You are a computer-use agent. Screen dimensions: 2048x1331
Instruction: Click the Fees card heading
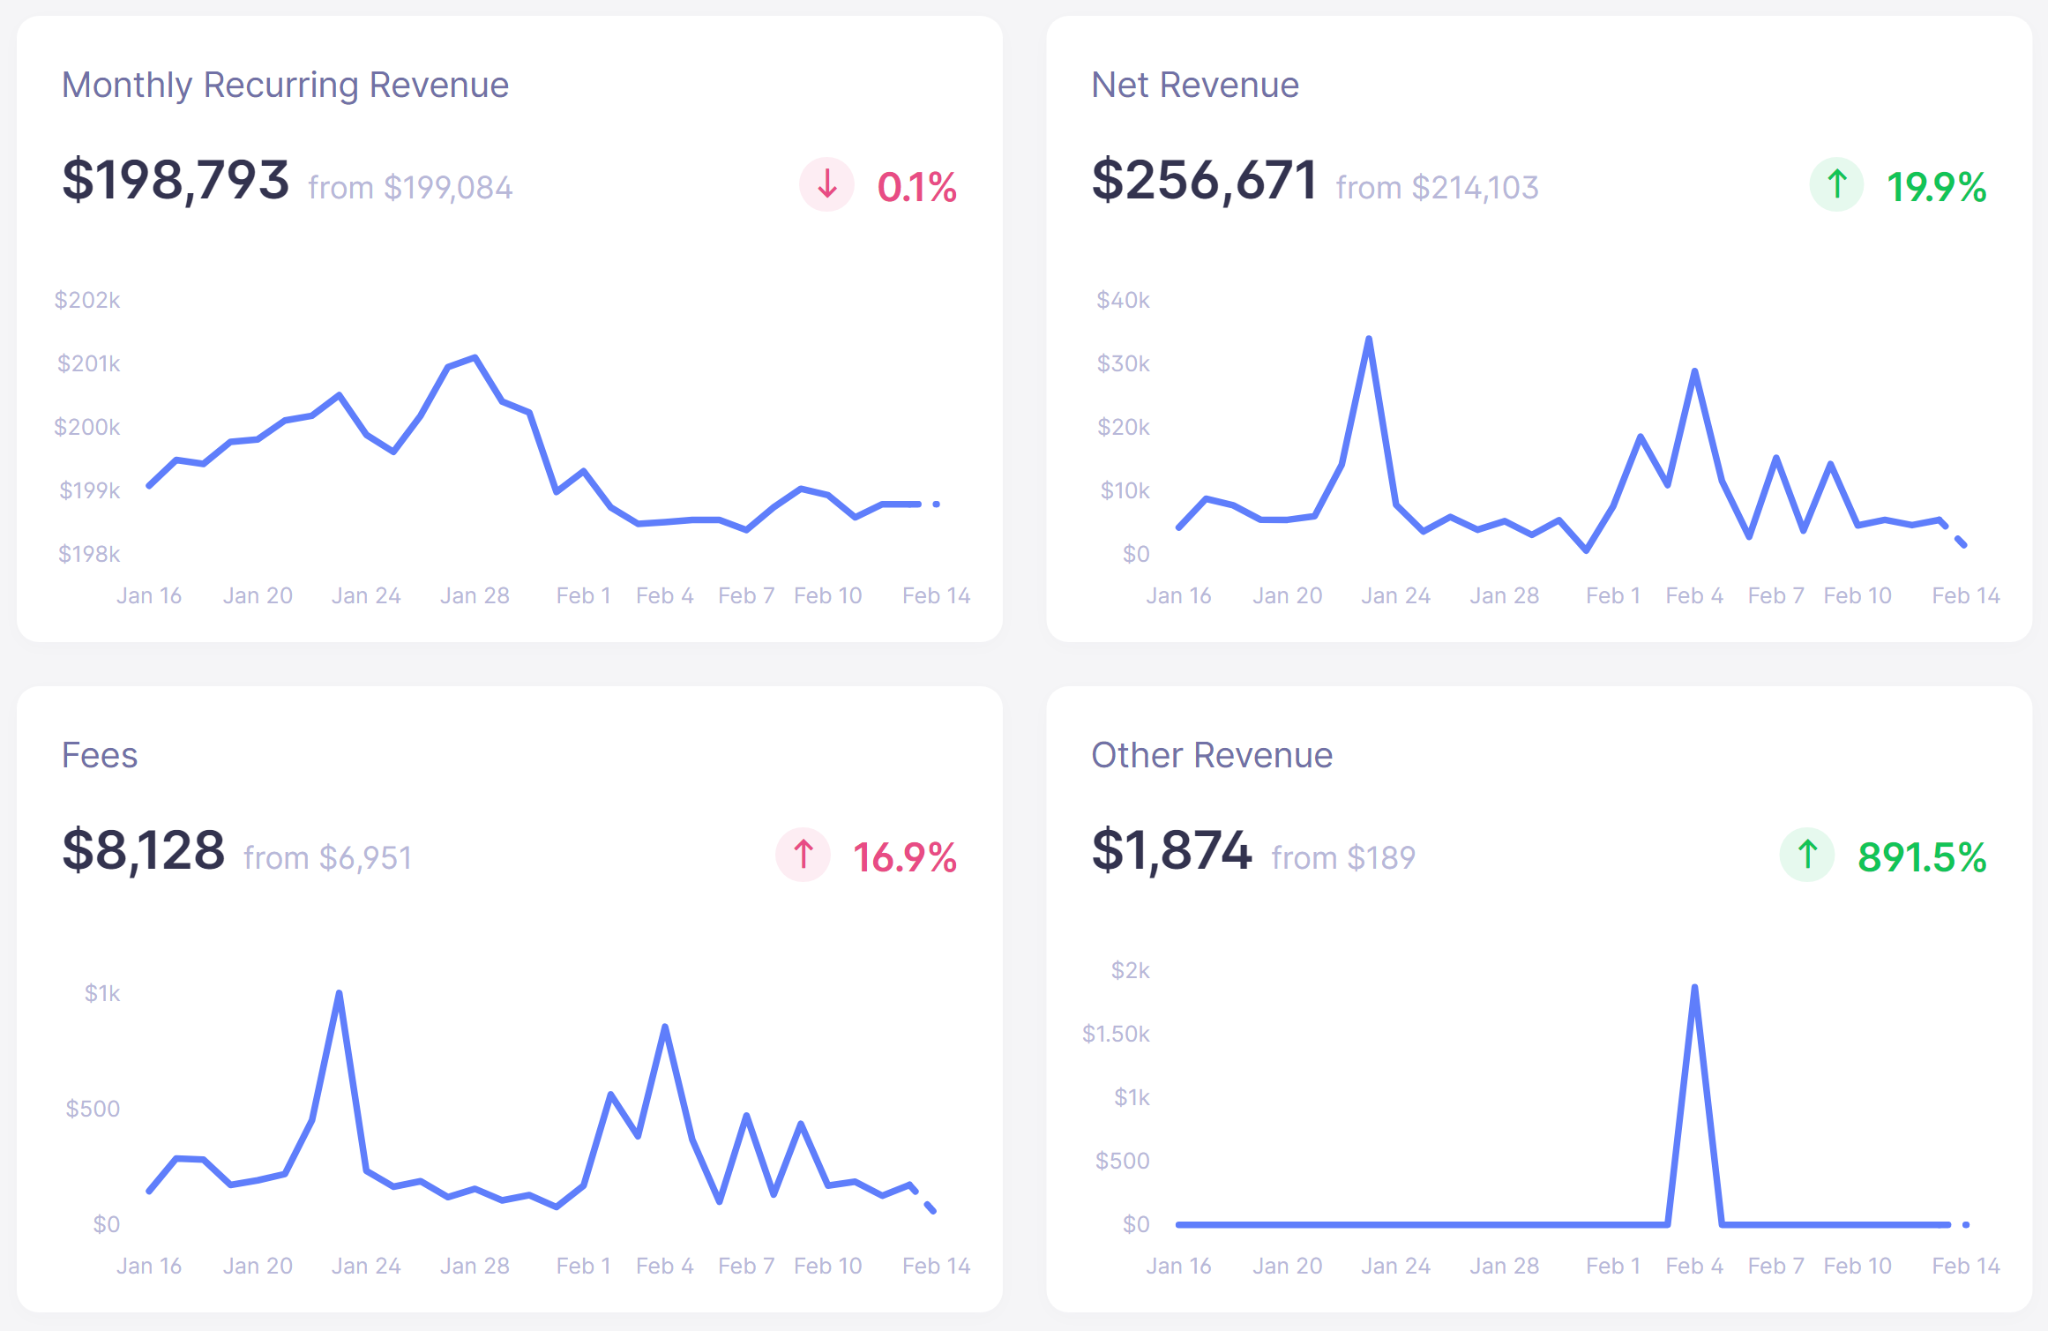point(100,755)
